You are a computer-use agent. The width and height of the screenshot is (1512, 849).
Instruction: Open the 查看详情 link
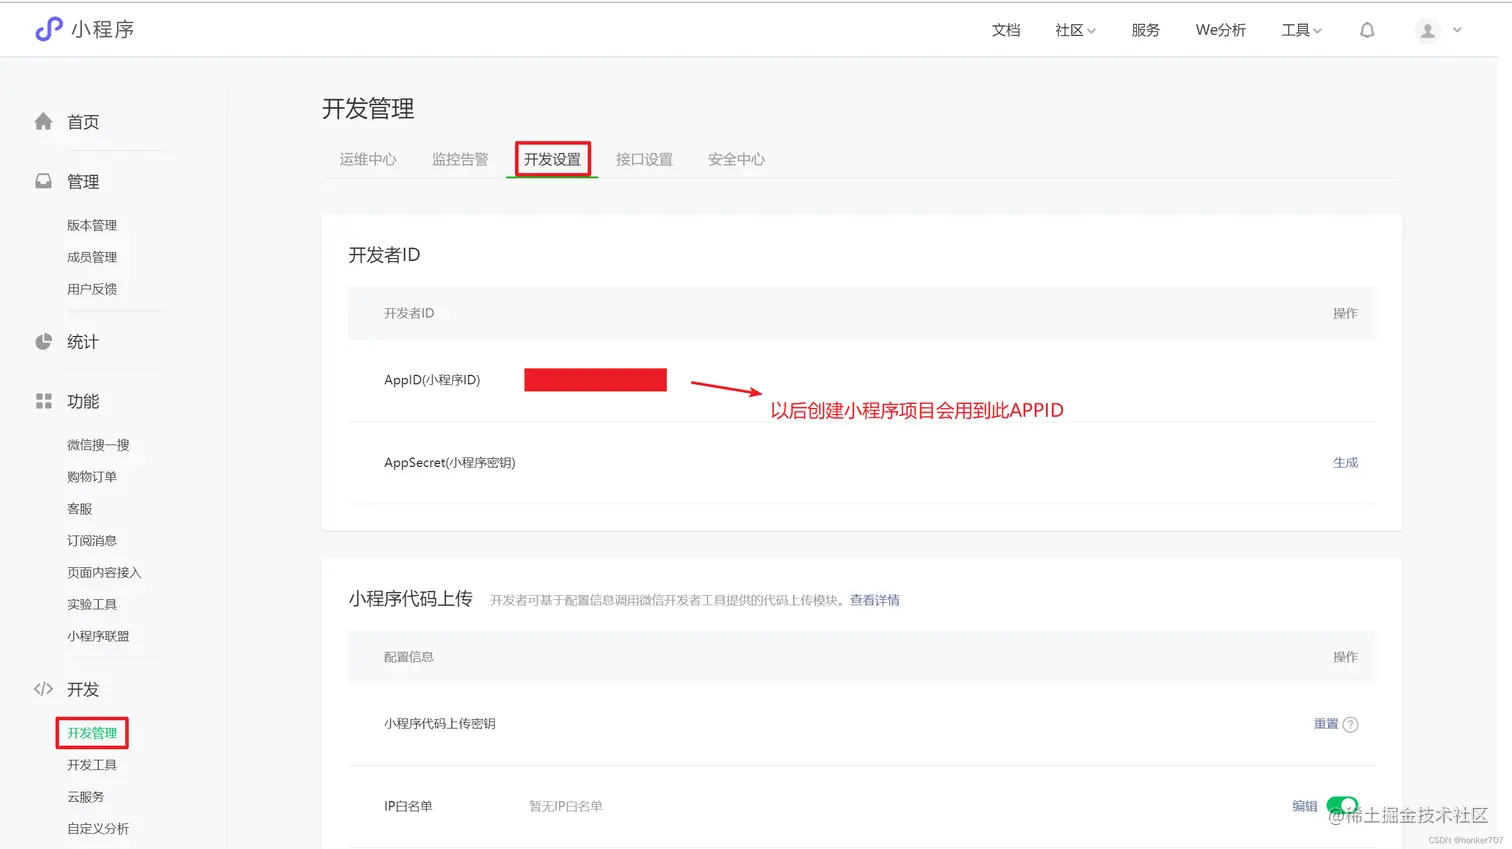coord(873,599)
